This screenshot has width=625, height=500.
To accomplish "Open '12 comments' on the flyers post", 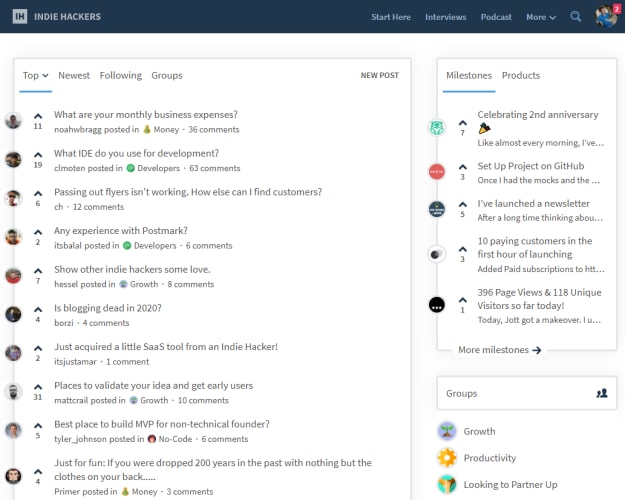I will click(98, 207).
